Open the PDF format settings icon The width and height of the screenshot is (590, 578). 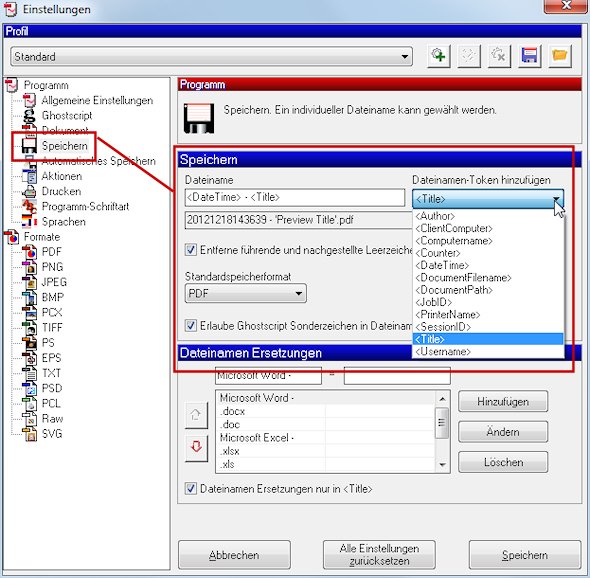29,252
